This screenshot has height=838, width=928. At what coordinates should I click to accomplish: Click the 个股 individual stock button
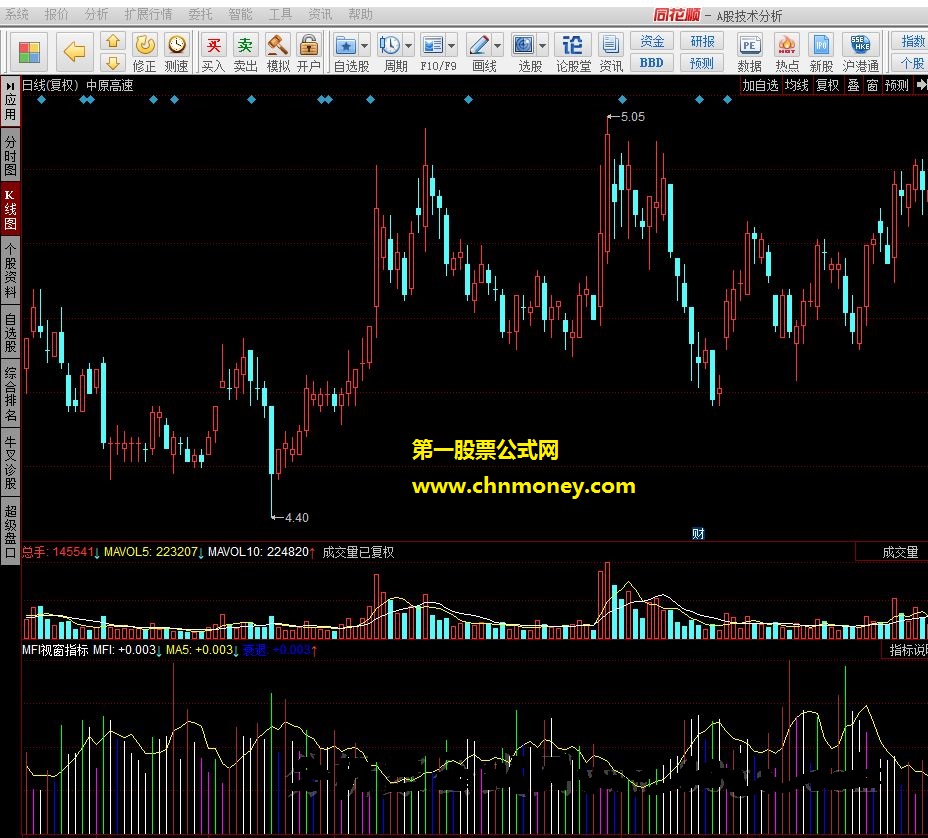click(x=910, y=62)
